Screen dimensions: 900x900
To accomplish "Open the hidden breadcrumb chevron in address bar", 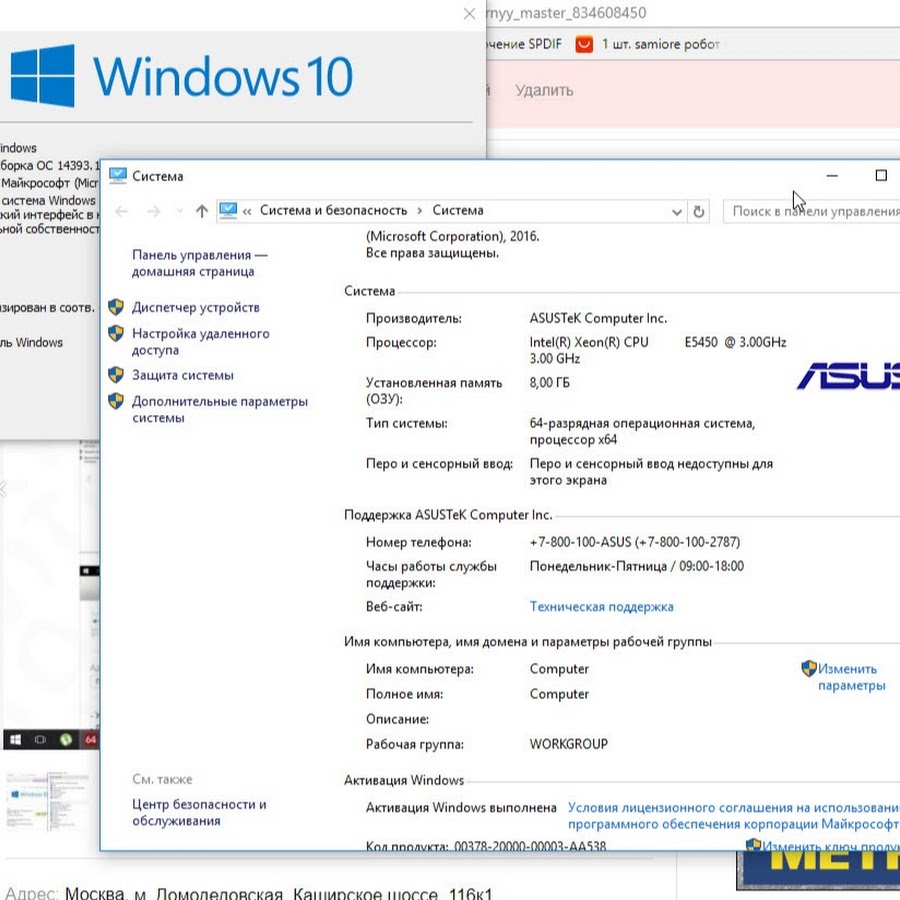I will tap(247, 211).
